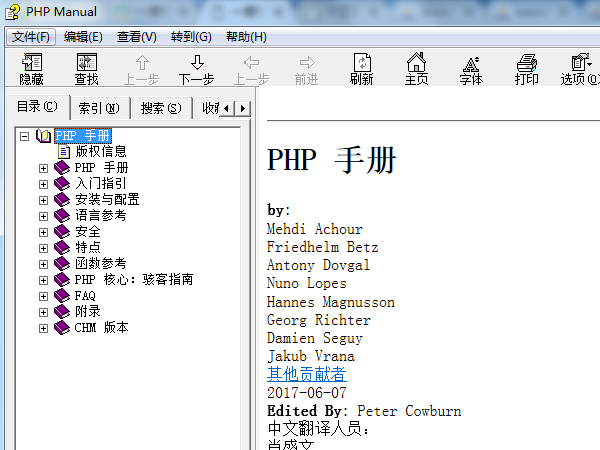Click the tab strip right scroll arrow
The height and width of the screenshot is (450, 600).
[243, 109]
